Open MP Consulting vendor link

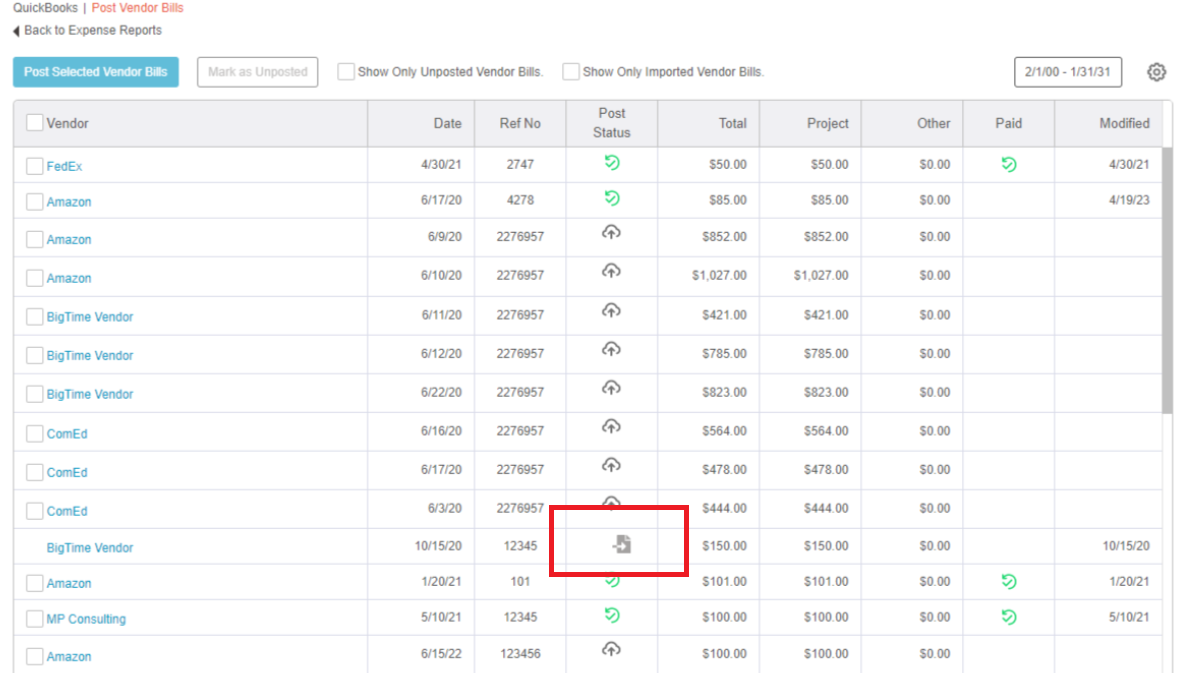(x=86, y=619)
